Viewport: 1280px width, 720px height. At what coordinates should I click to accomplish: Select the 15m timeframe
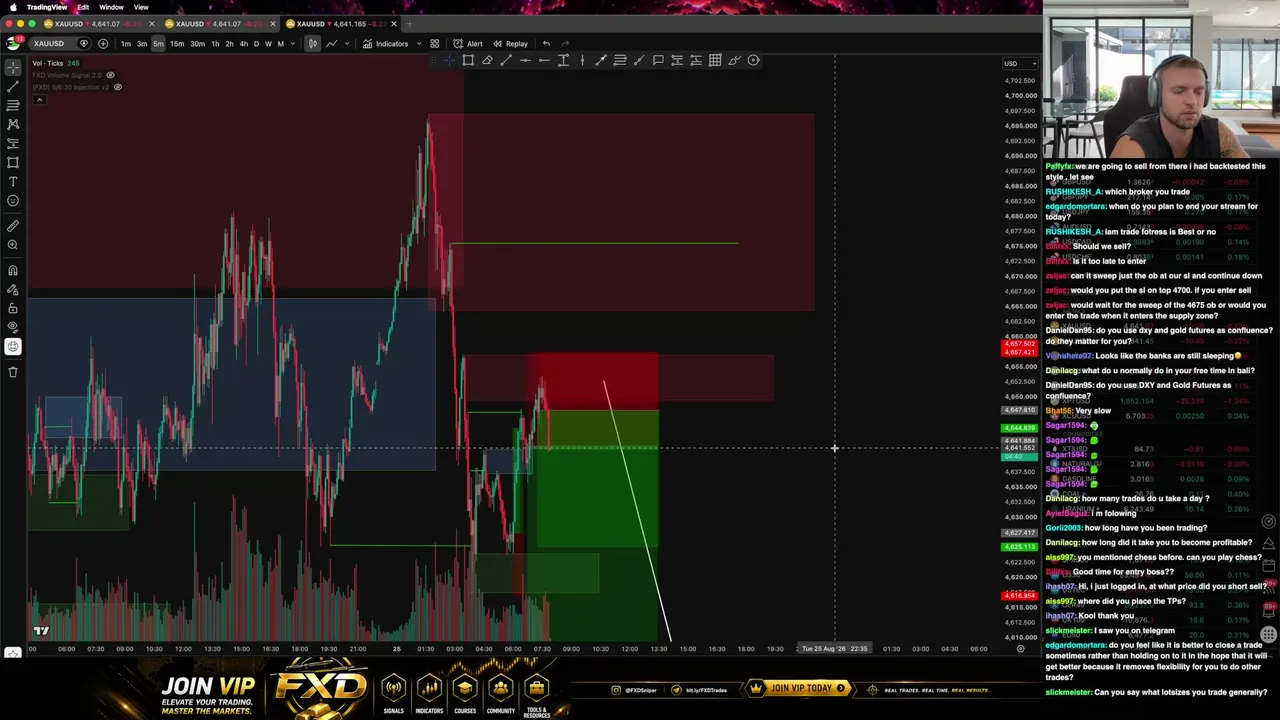[x=177, y=44]
